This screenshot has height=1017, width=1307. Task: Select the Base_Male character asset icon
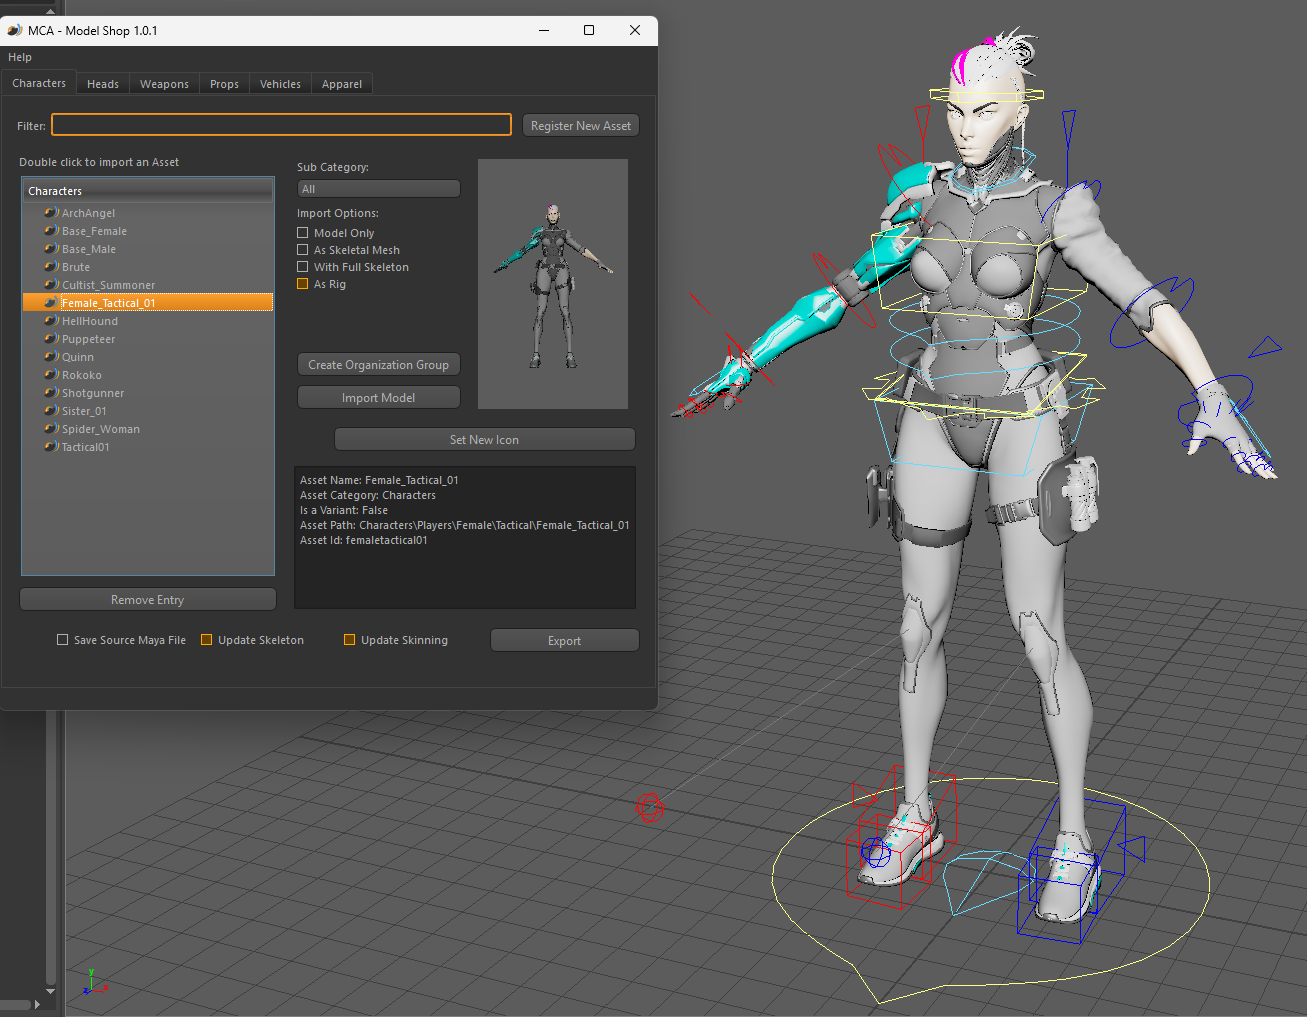pos(50,248)
